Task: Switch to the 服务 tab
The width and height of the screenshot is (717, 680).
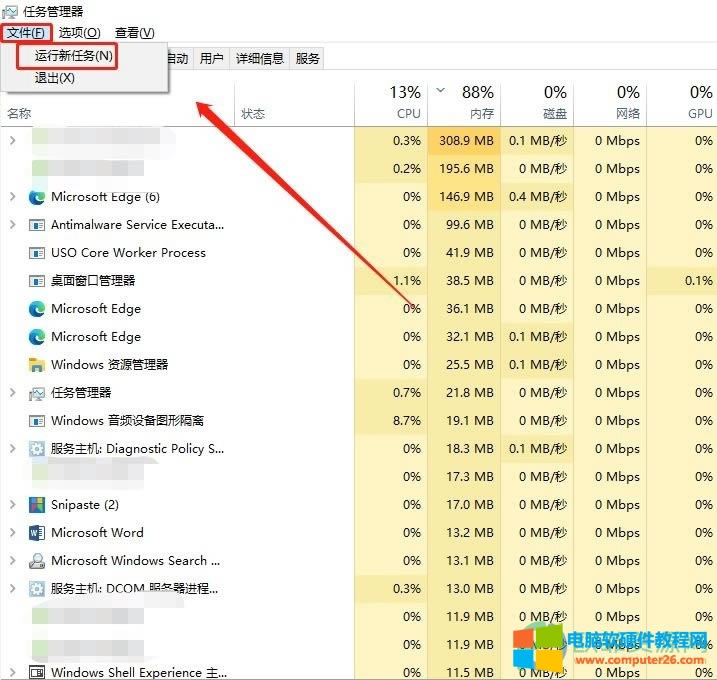Action: click(308, 59)
